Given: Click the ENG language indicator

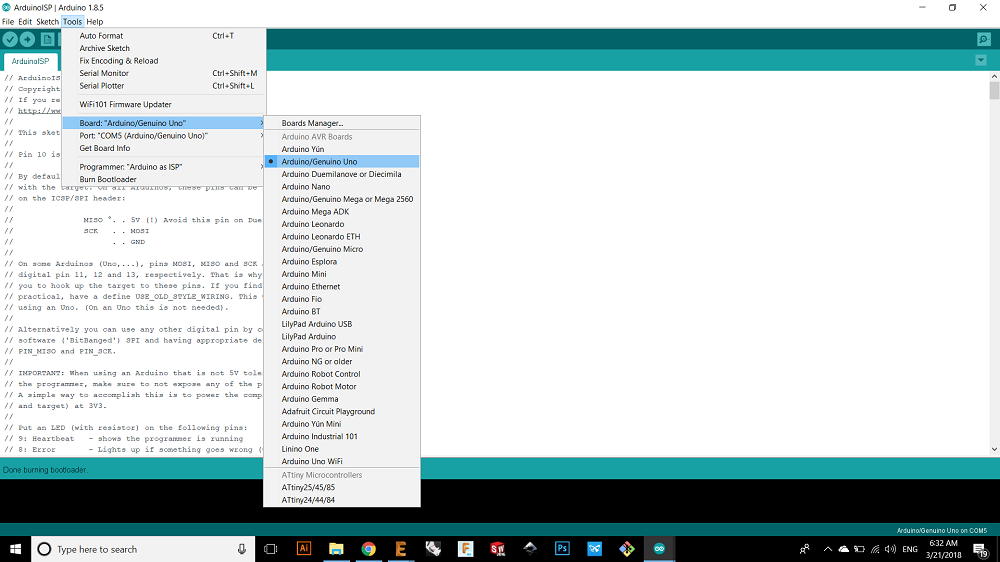Looking at the screenshot, I should click(910, 549).
